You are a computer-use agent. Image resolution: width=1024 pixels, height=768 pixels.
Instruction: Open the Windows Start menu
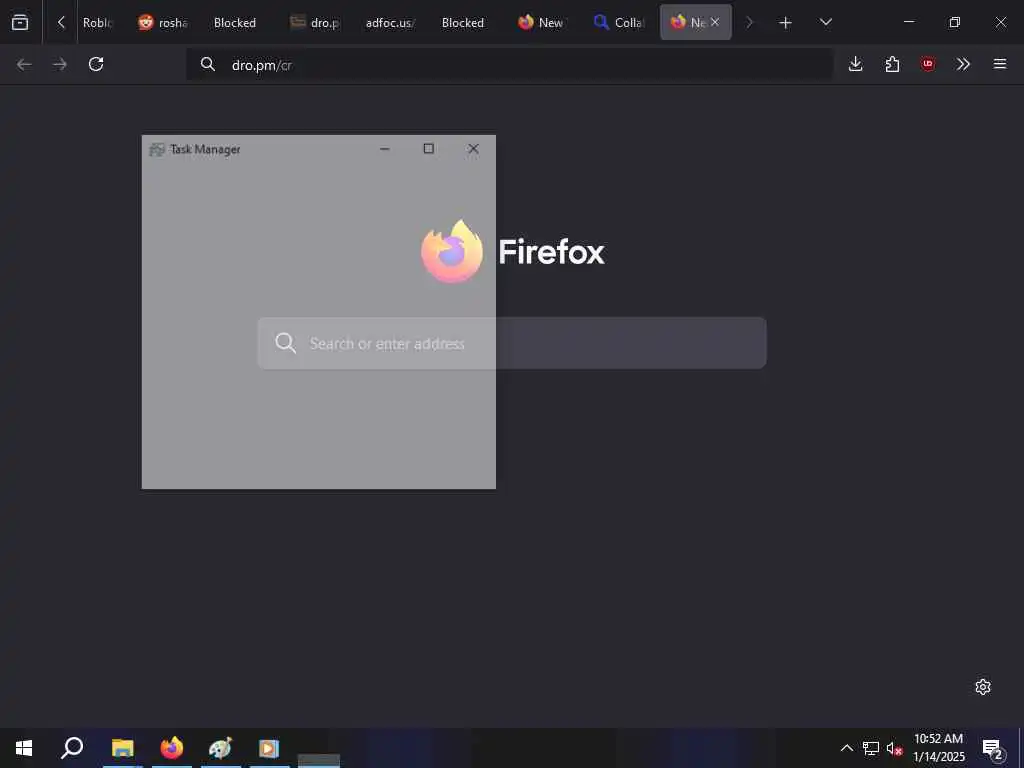point(24,748)
